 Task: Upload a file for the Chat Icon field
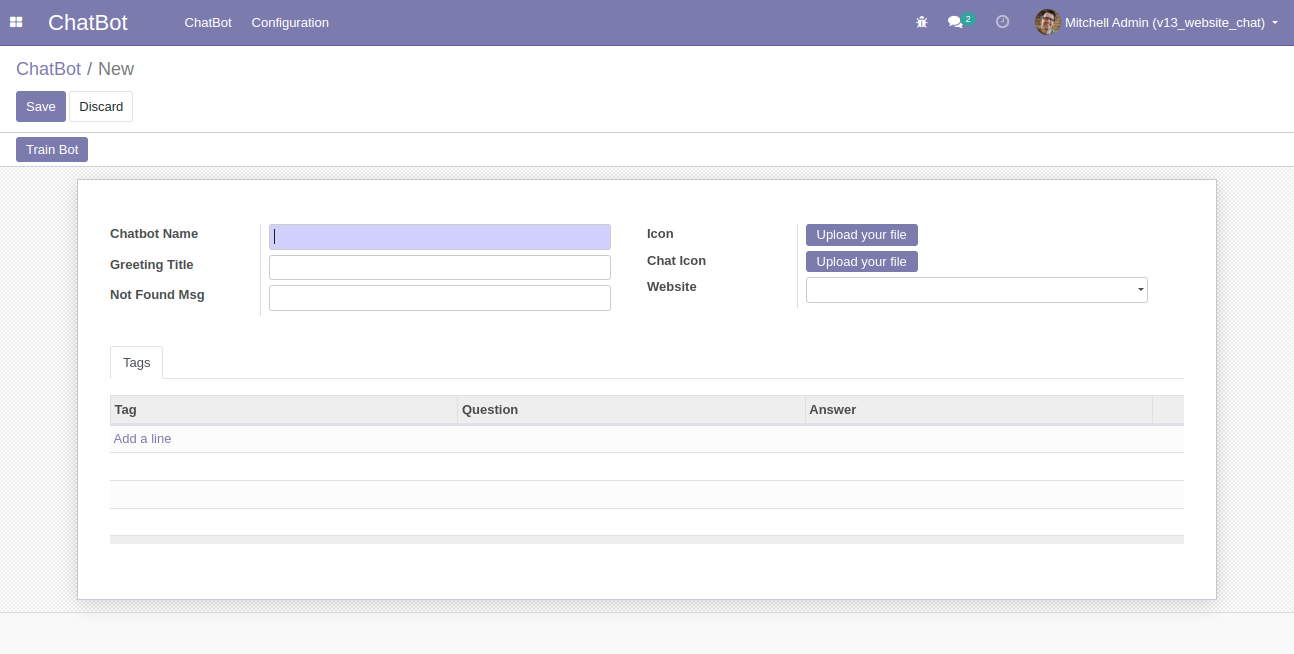pyautogui.click(x=861, y=261)
